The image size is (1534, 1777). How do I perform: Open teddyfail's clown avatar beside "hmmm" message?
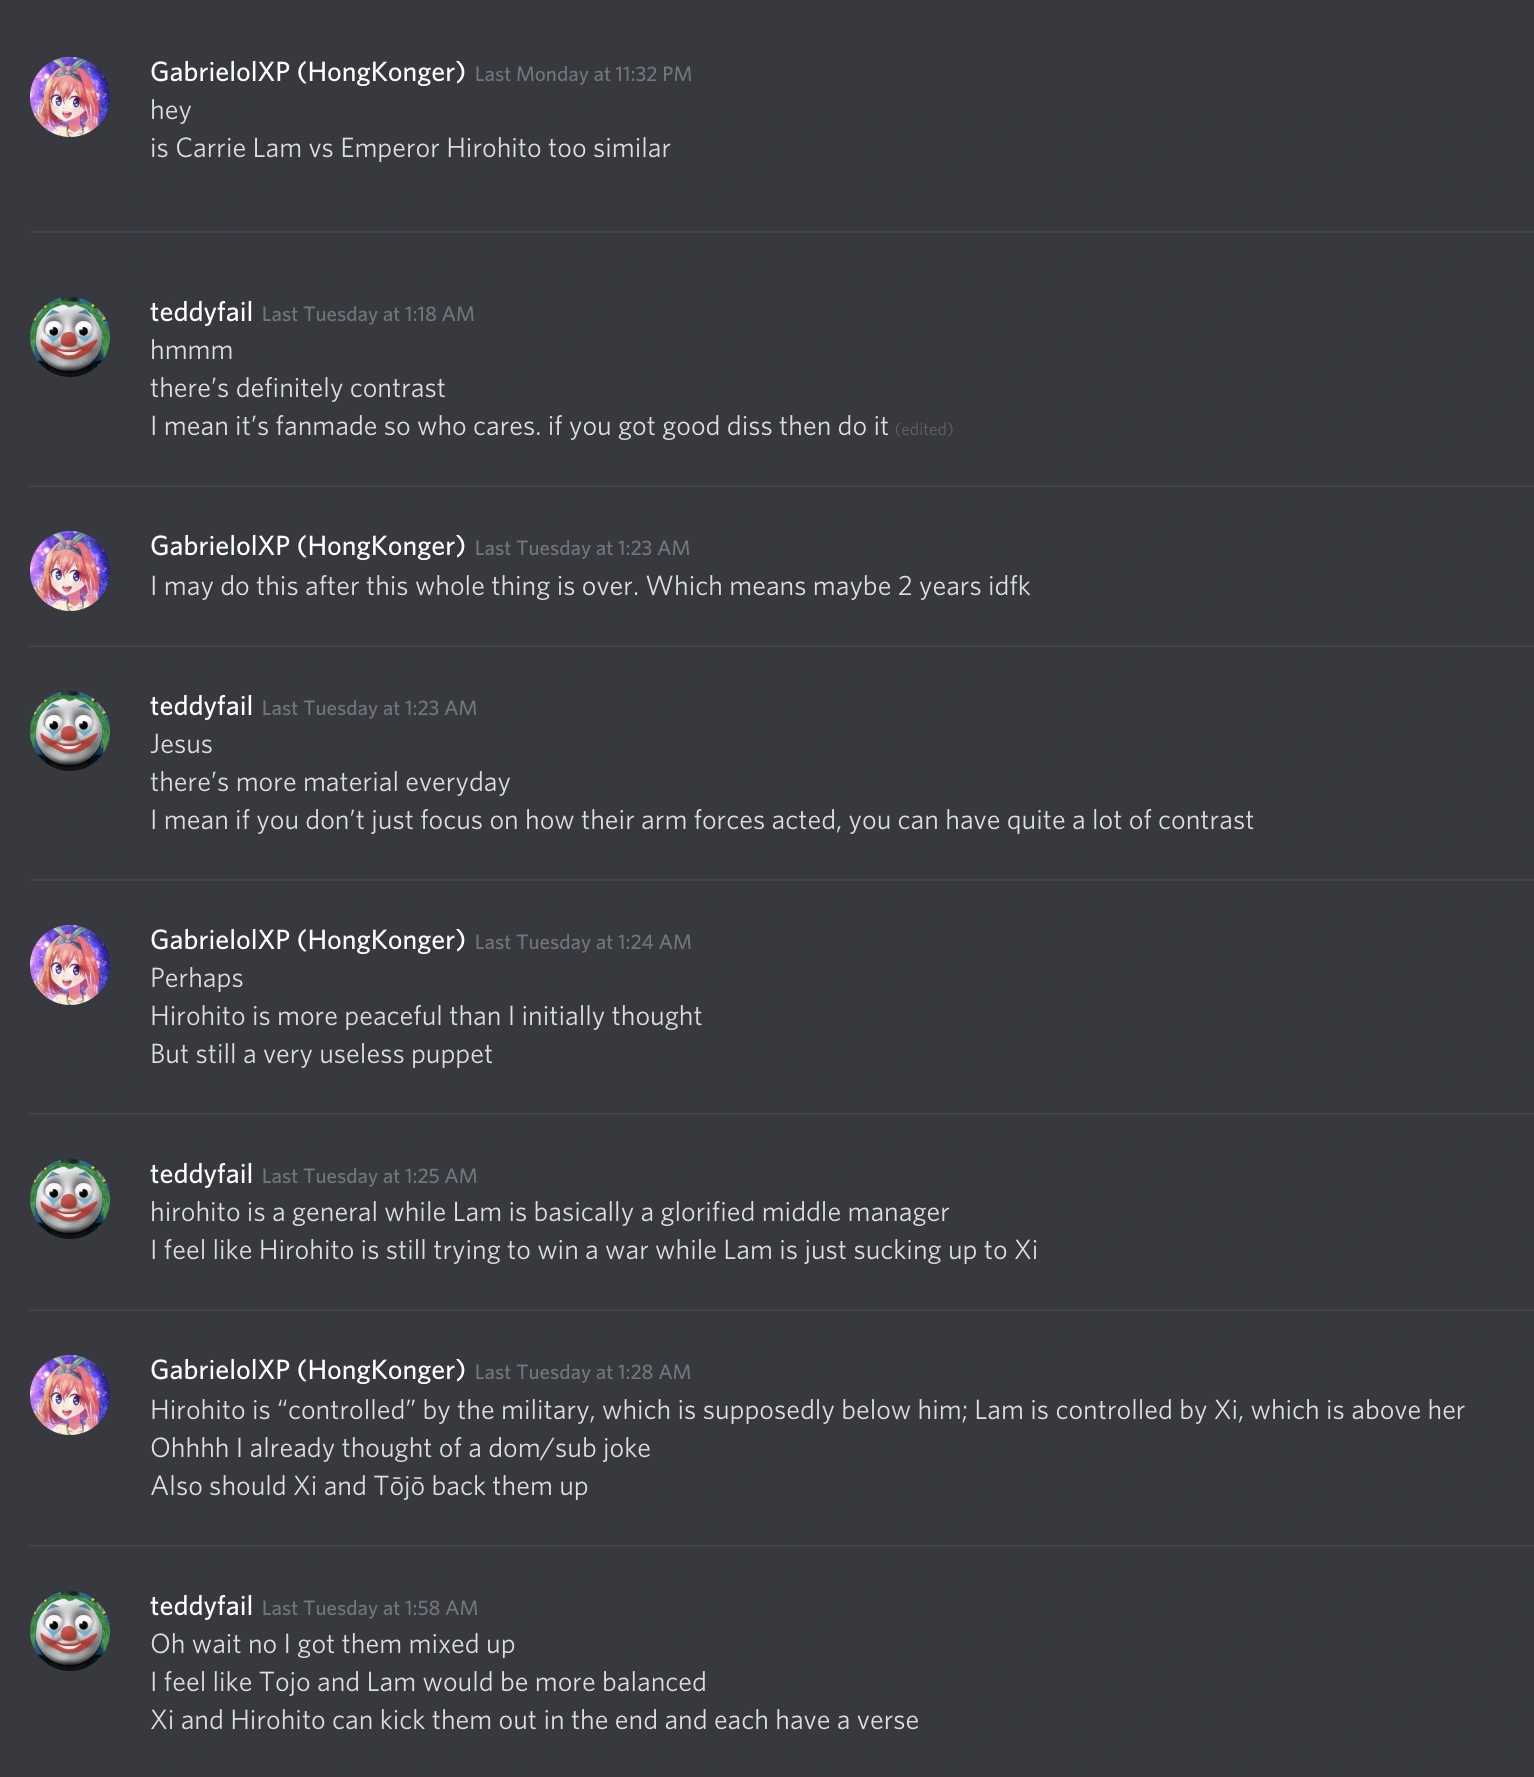pyautogui.click(x=70, y=337)
